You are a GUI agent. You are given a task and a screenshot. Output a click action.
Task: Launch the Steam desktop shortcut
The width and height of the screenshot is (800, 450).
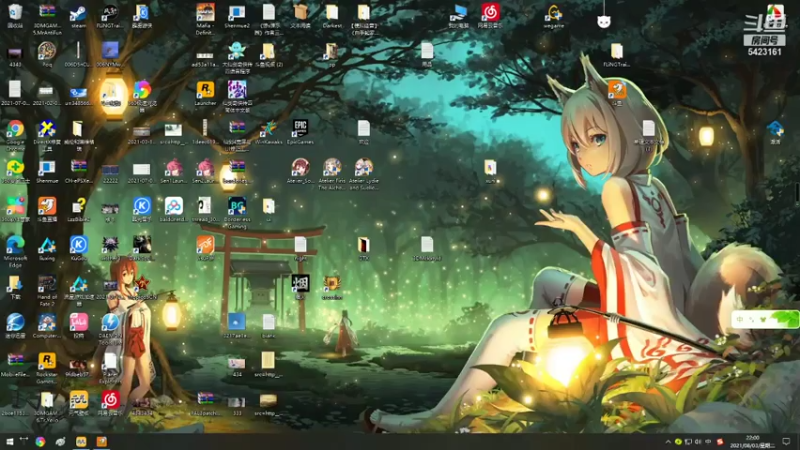[78, 15]
